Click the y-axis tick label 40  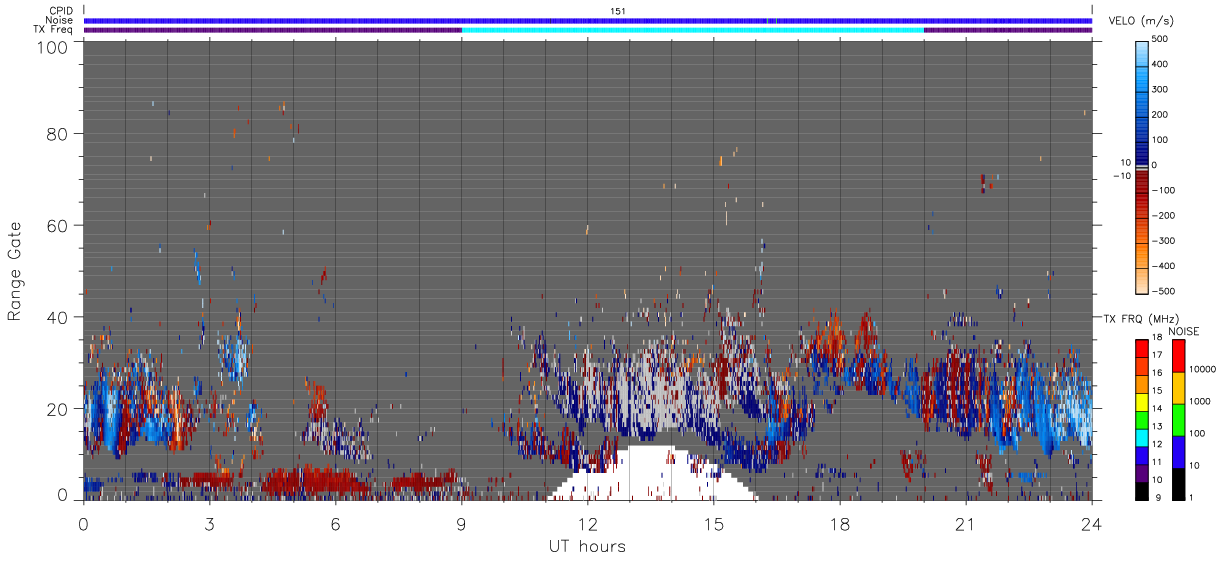(57, 317)
